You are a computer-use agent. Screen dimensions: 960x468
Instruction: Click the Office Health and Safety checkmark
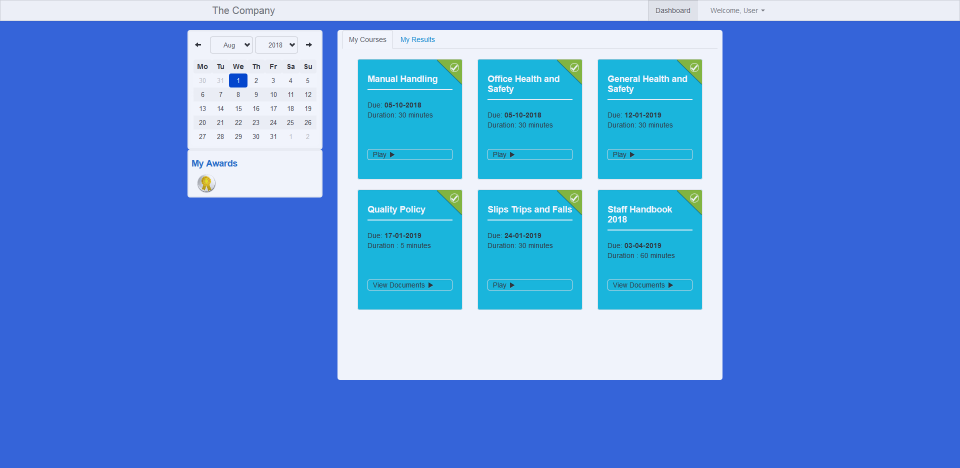coord(574,67)
